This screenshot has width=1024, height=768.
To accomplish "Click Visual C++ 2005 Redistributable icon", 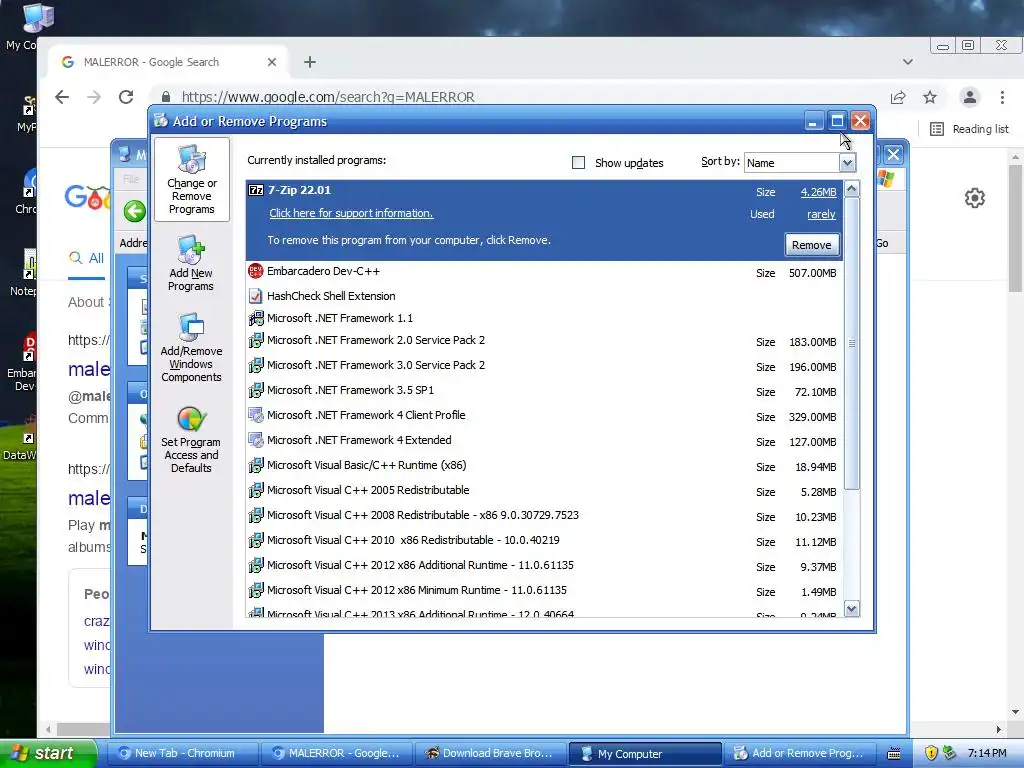I will (x=256, y=490).
